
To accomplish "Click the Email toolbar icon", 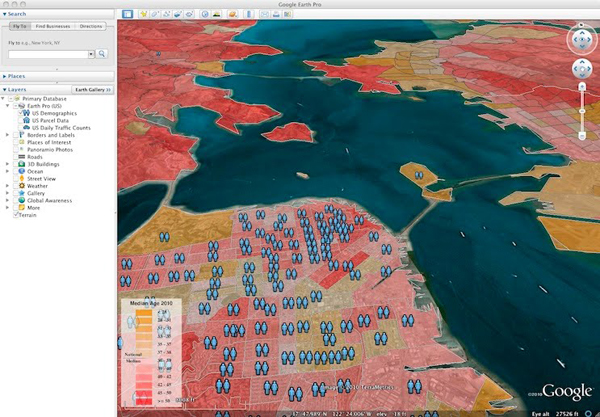I will click(264, 14).
